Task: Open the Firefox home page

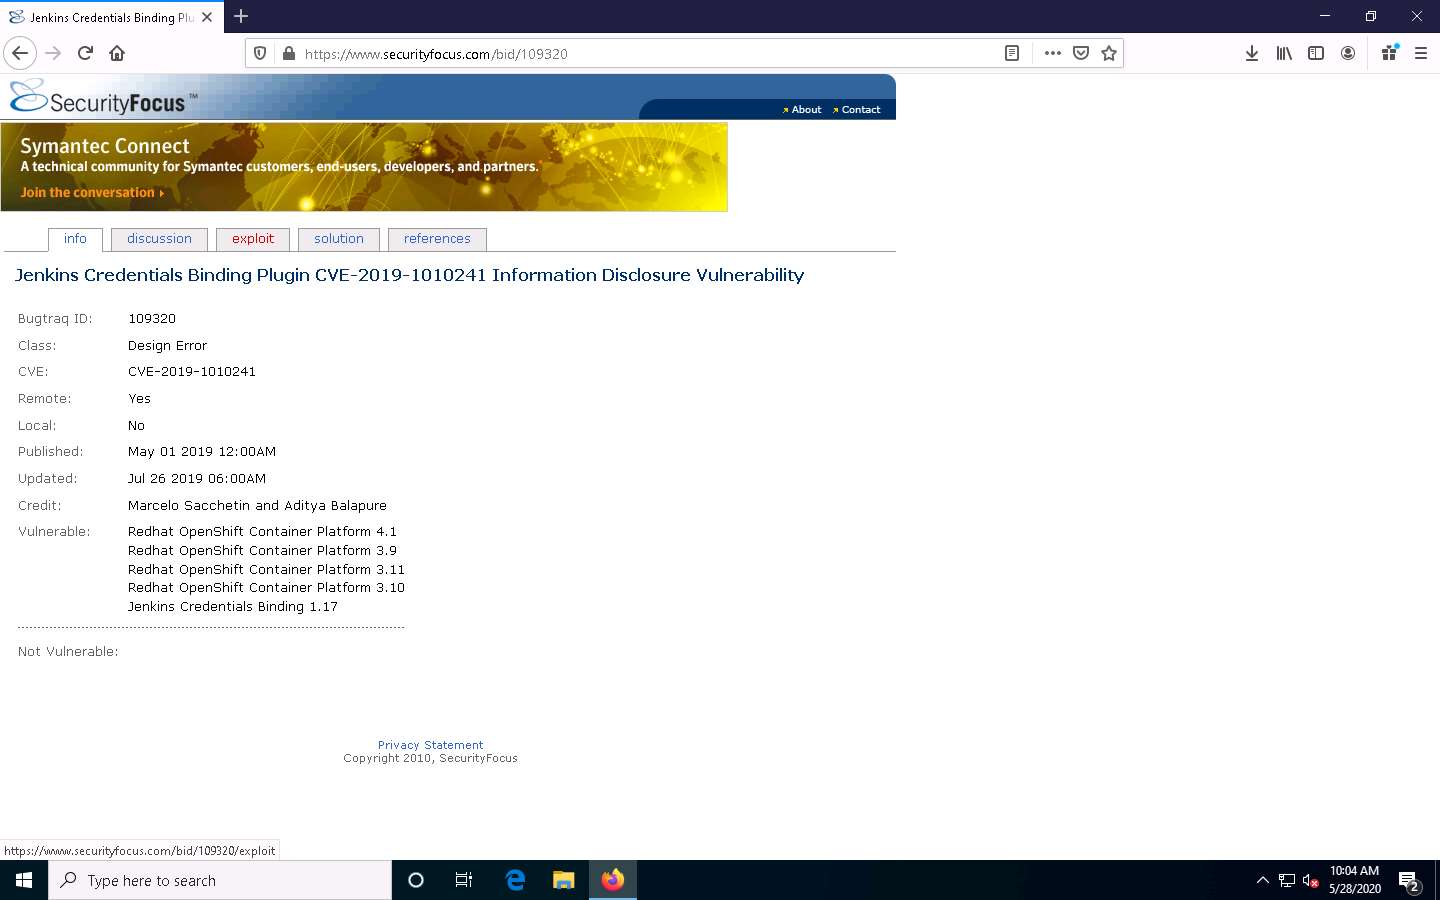Action: point(117,53)
